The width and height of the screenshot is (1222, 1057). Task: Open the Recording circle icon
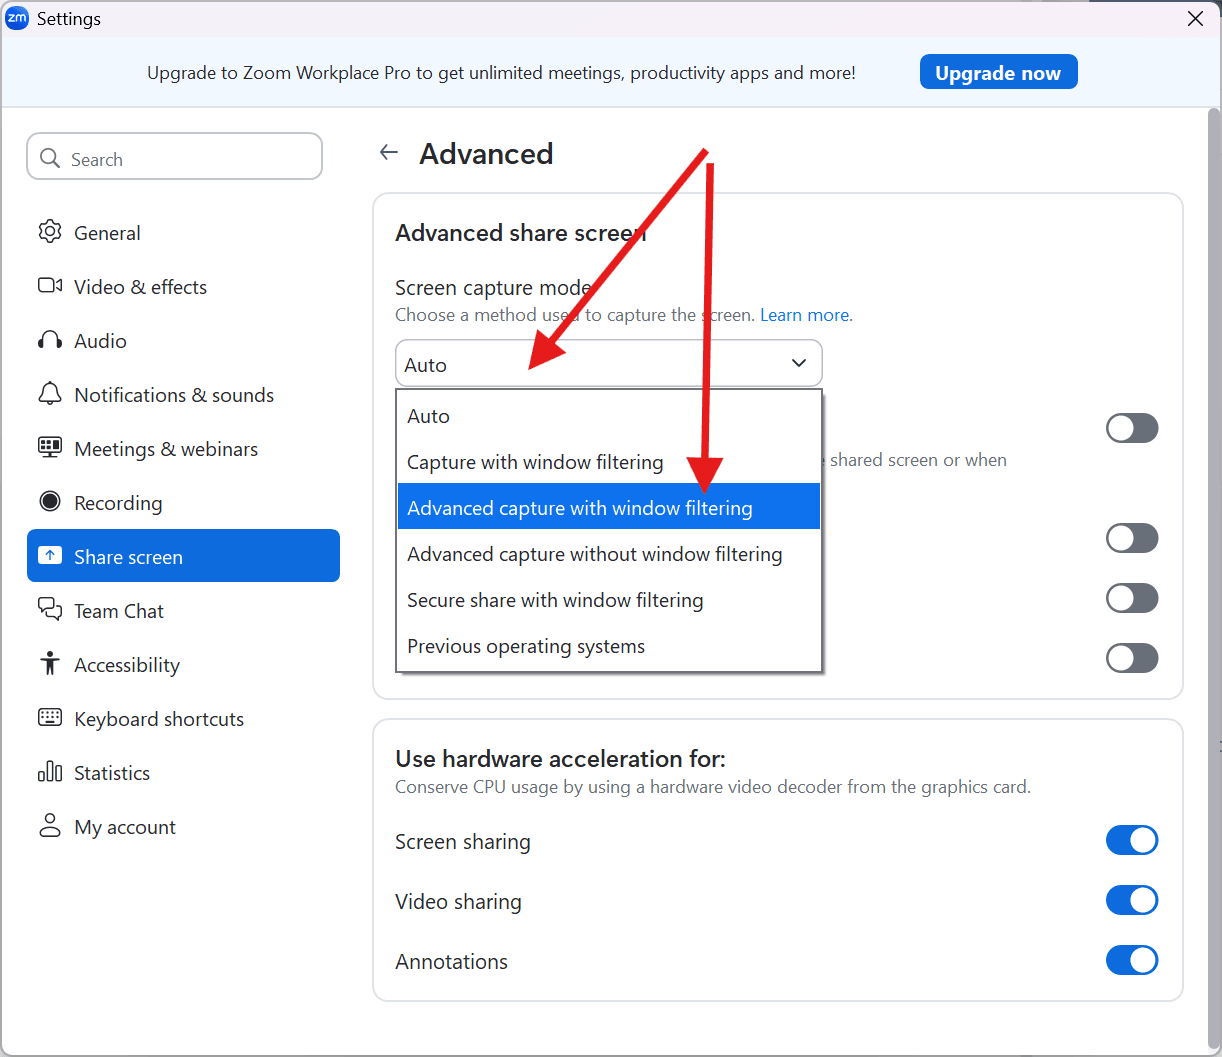(50, 502)
